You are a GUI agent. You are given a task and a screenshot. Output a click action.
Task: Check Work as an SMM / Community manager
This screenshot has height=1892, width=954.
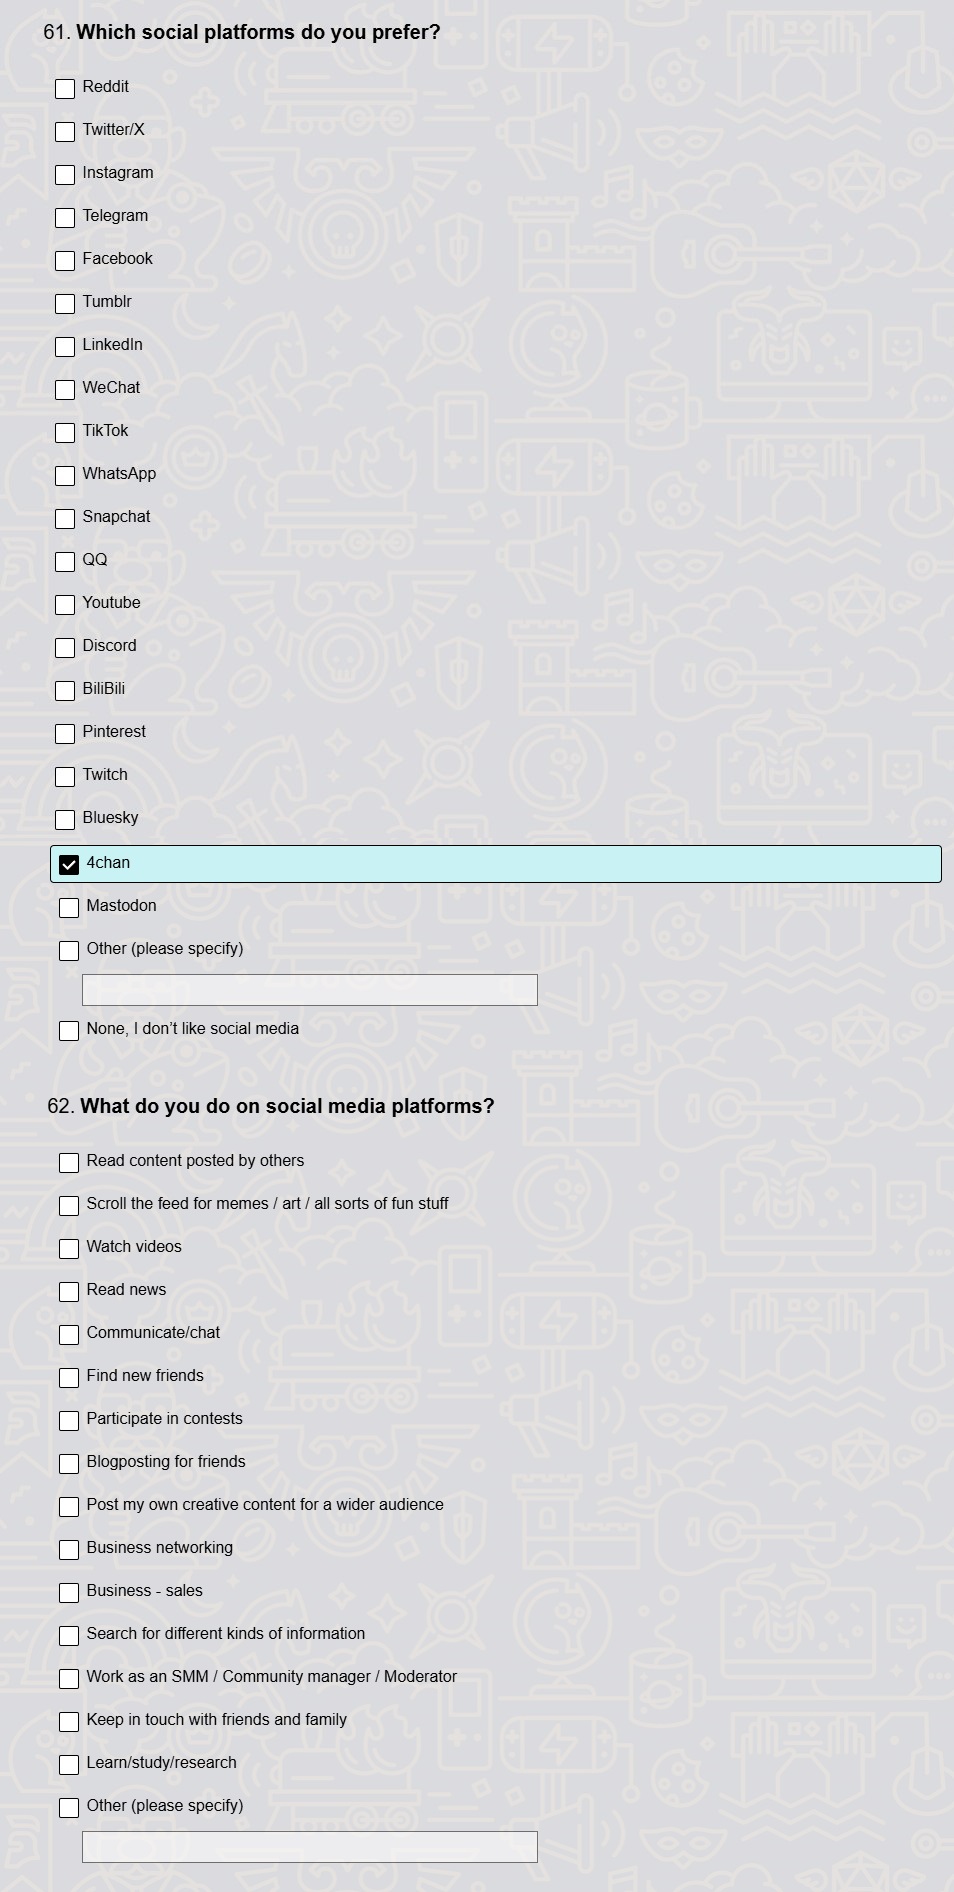click(x=69, y=1679)
